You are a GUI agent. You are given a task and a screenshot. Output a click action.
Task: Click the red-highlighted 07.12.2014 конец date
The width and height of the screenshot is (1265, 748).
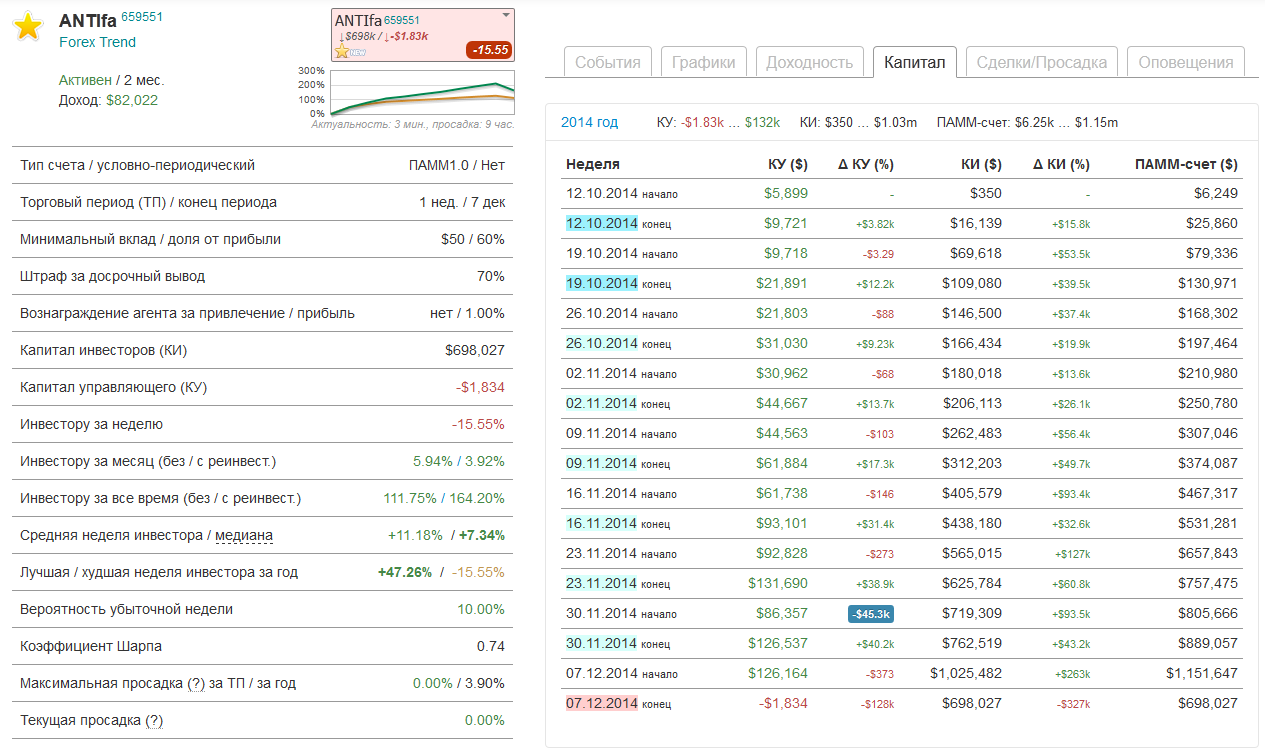coord(601,703)
